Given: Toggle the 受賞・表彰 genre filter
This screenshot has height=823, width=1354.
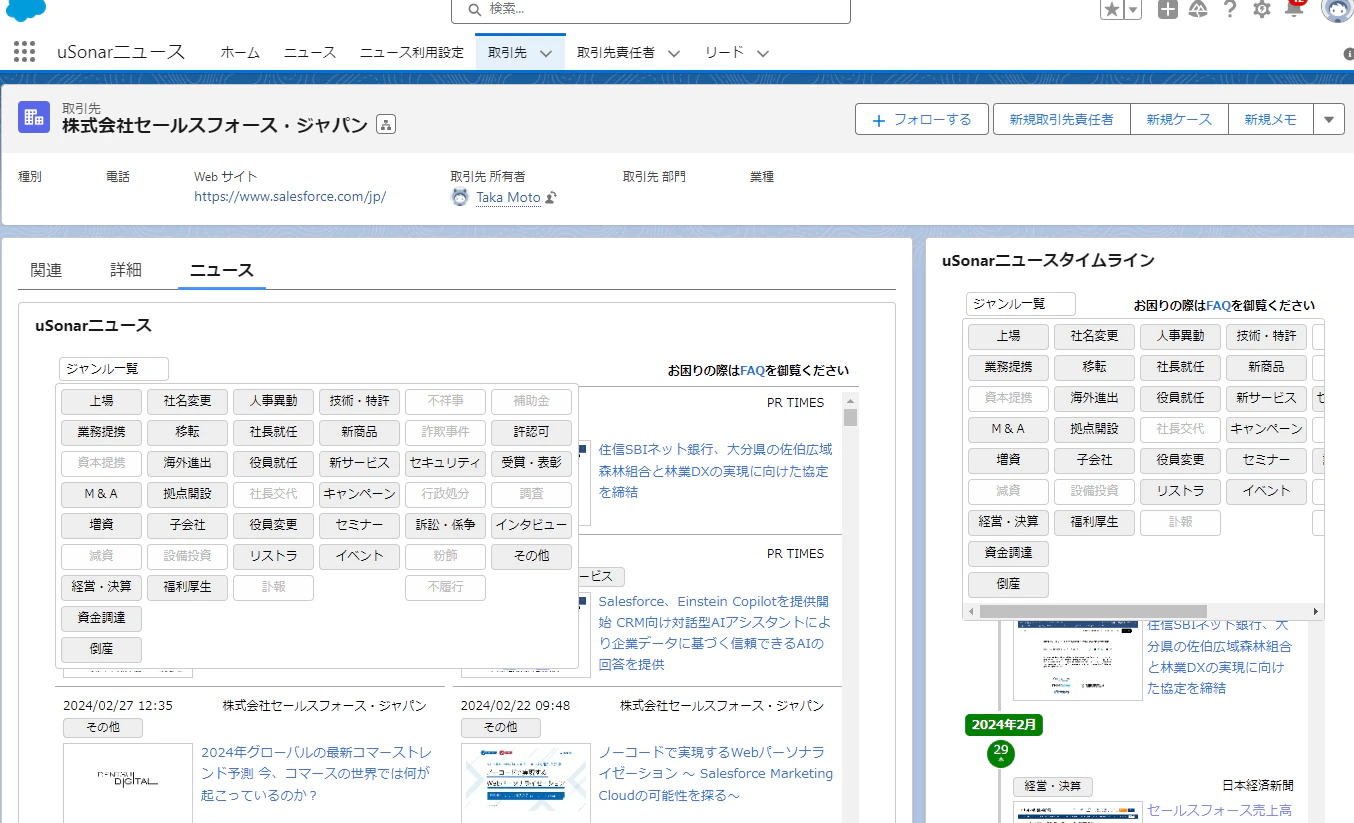Looking at the screenshot, I should coord(531,463).
